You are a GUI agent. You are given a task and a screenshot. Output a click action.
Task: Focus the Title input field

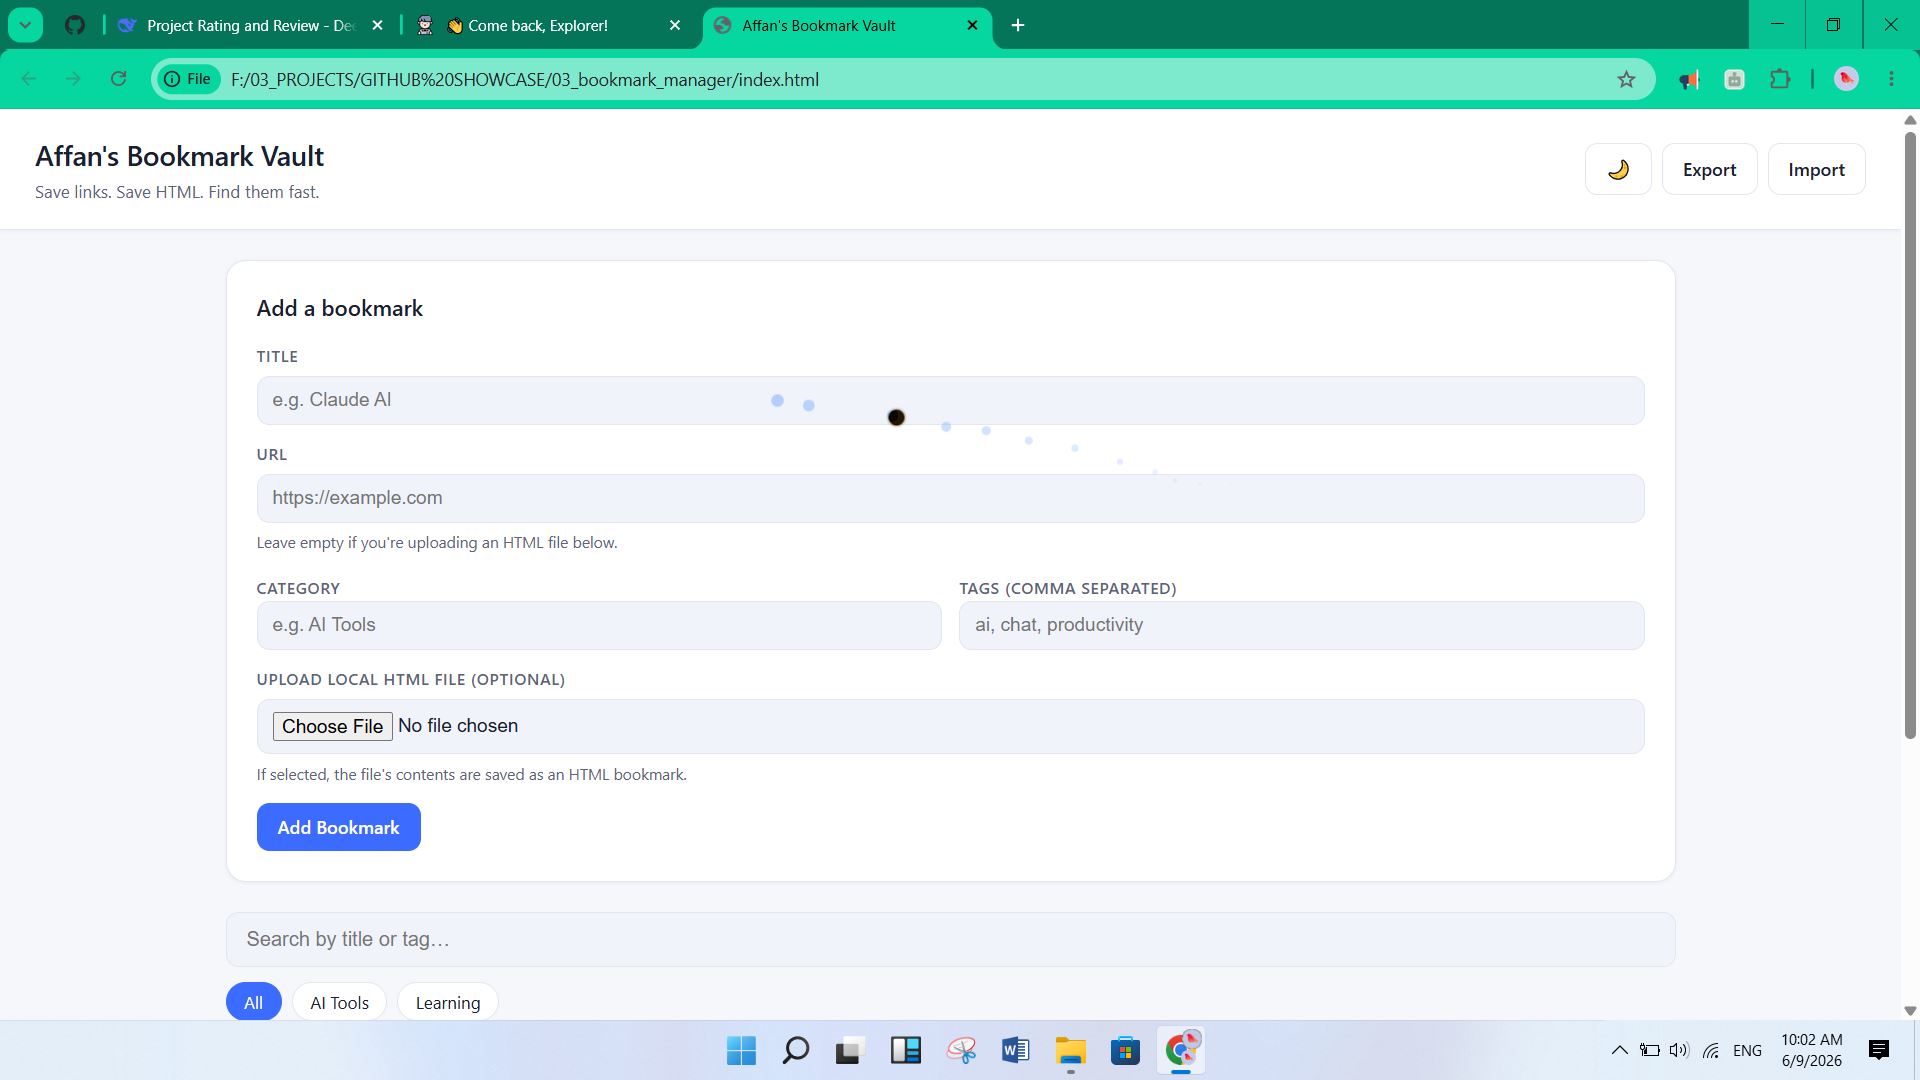pos(950,400)
